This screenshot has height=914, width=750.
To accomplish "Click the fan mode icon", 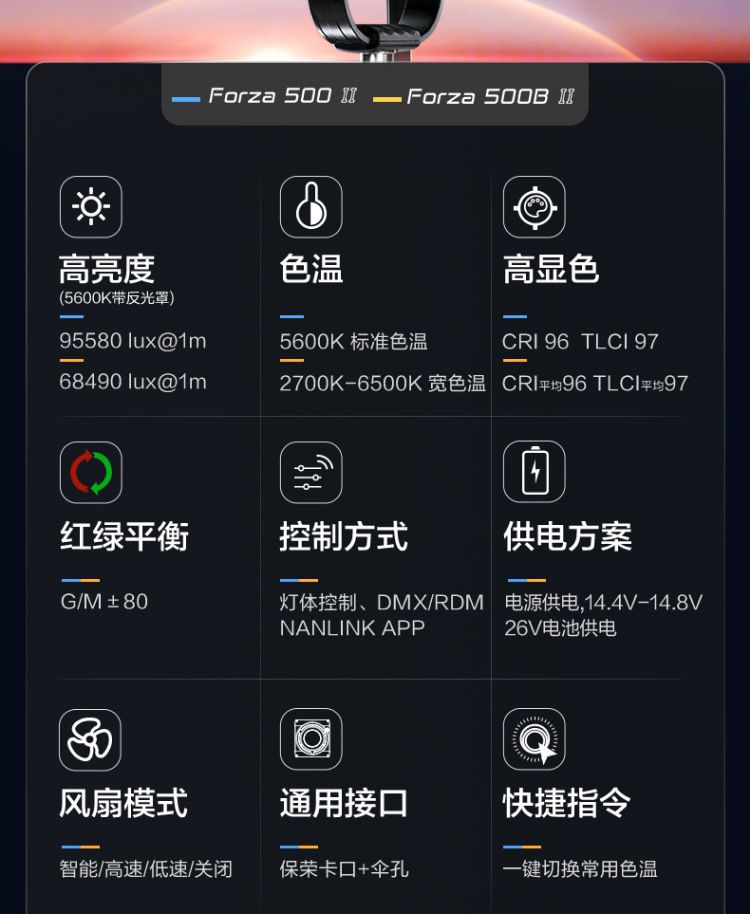I will 91,740.
